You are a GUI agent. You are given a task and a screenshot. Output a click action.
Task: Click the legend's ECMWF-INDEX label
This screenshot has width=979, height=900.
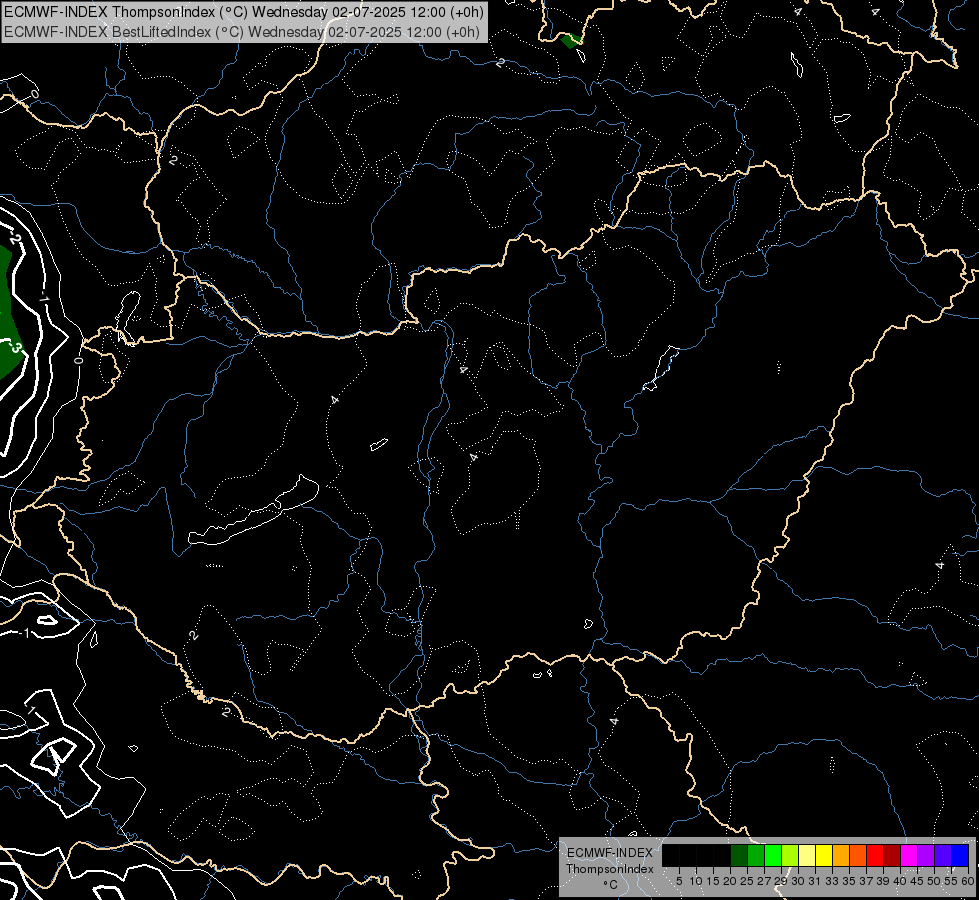click(609, 853)
